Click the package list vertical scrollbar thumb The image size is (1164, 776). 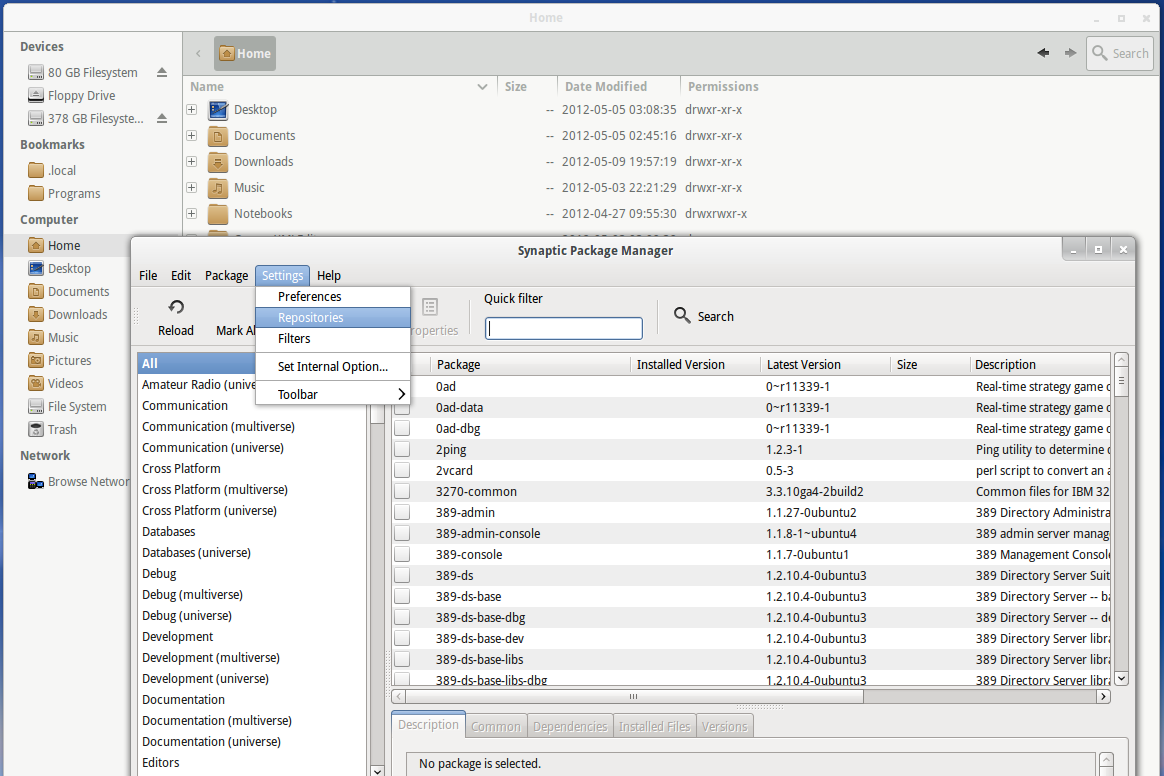click(x=1122, y=382)
